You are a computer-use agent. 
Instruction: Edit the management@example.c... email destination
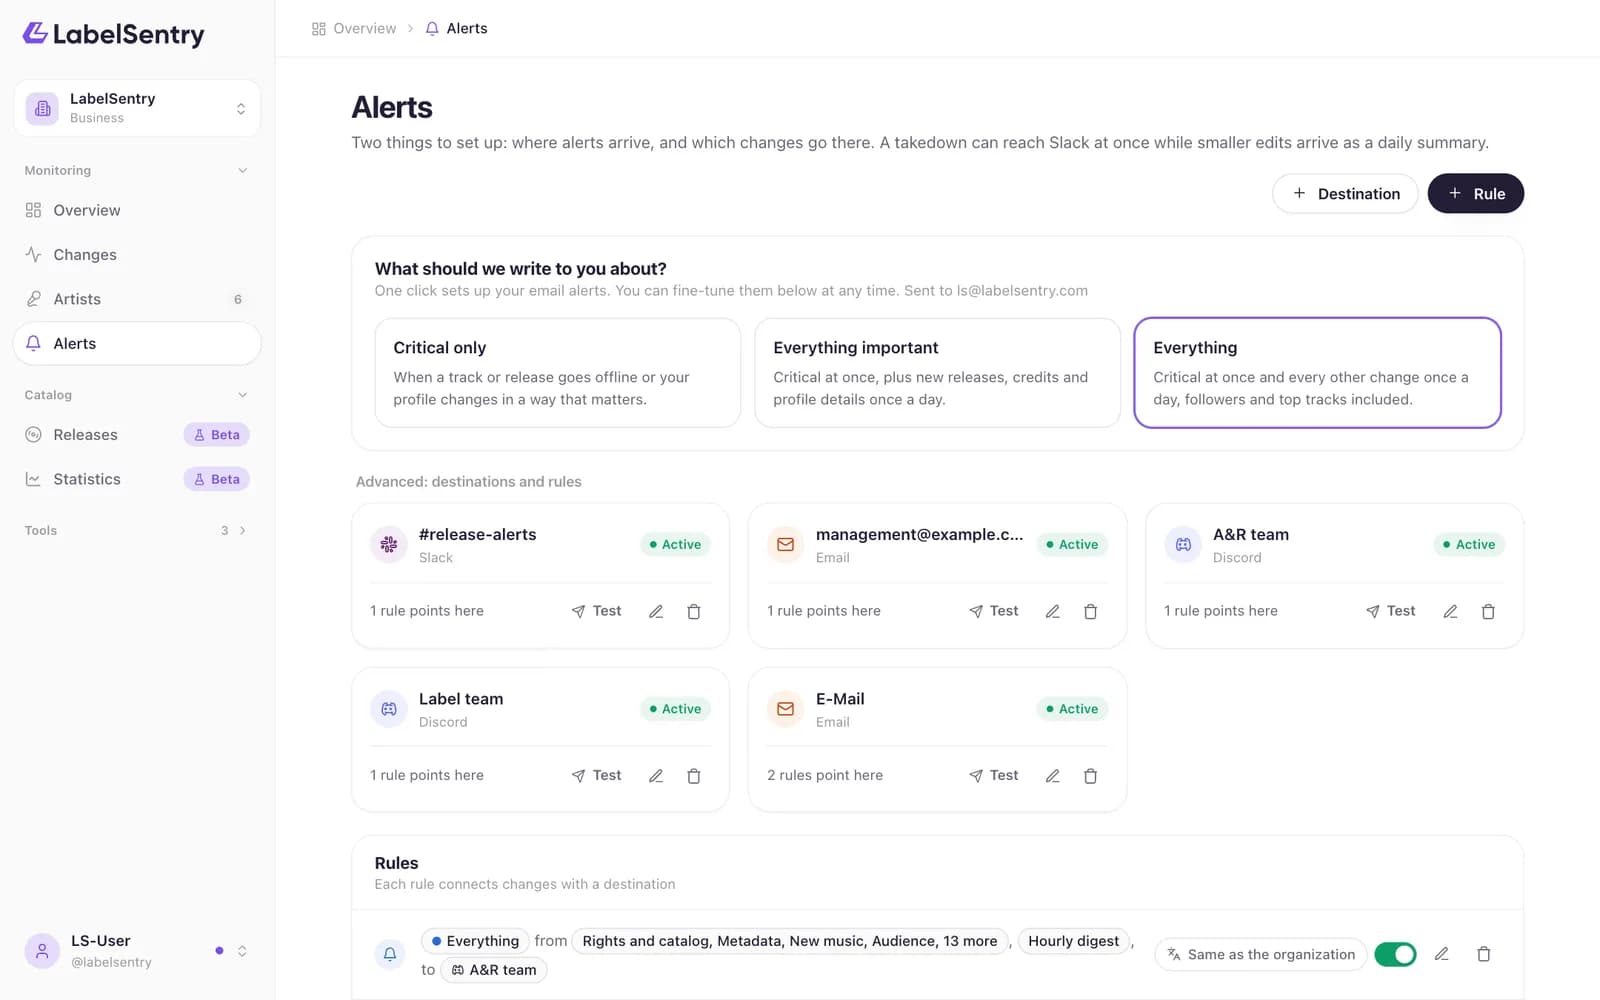tap(1053, 611)
